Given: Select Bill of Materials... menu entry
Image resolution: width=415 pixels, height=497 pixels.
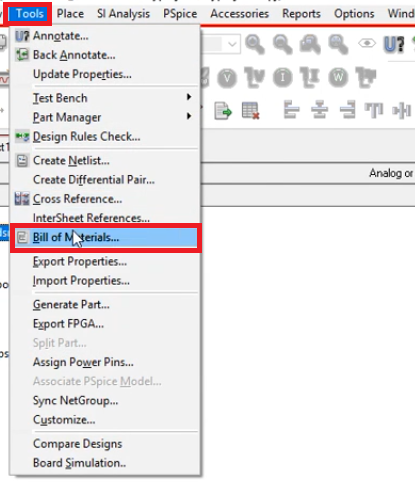Looking at the screenshot, I should point(106,238).
